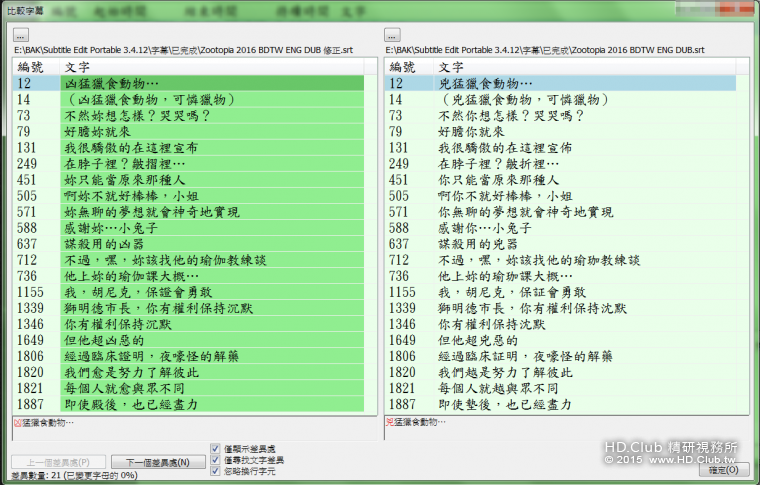Select left pane row 79 好膽妳就來
Viewport: 760px width, 485px height.
pyautogui.click(x=189, y=131)
